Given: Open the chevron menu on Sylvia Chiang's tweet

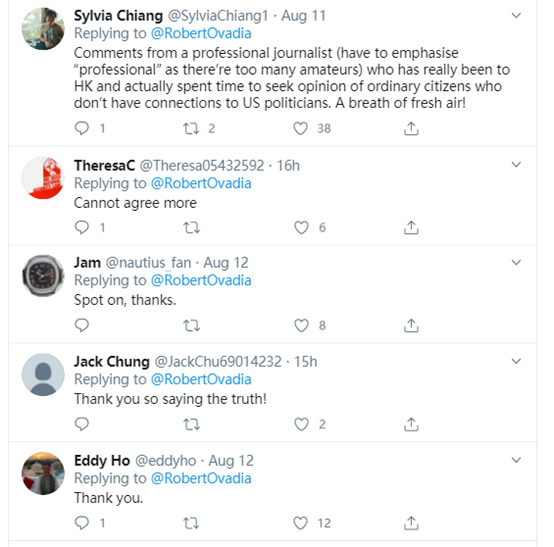Looking at the screenshot, I should coord(516,15).
